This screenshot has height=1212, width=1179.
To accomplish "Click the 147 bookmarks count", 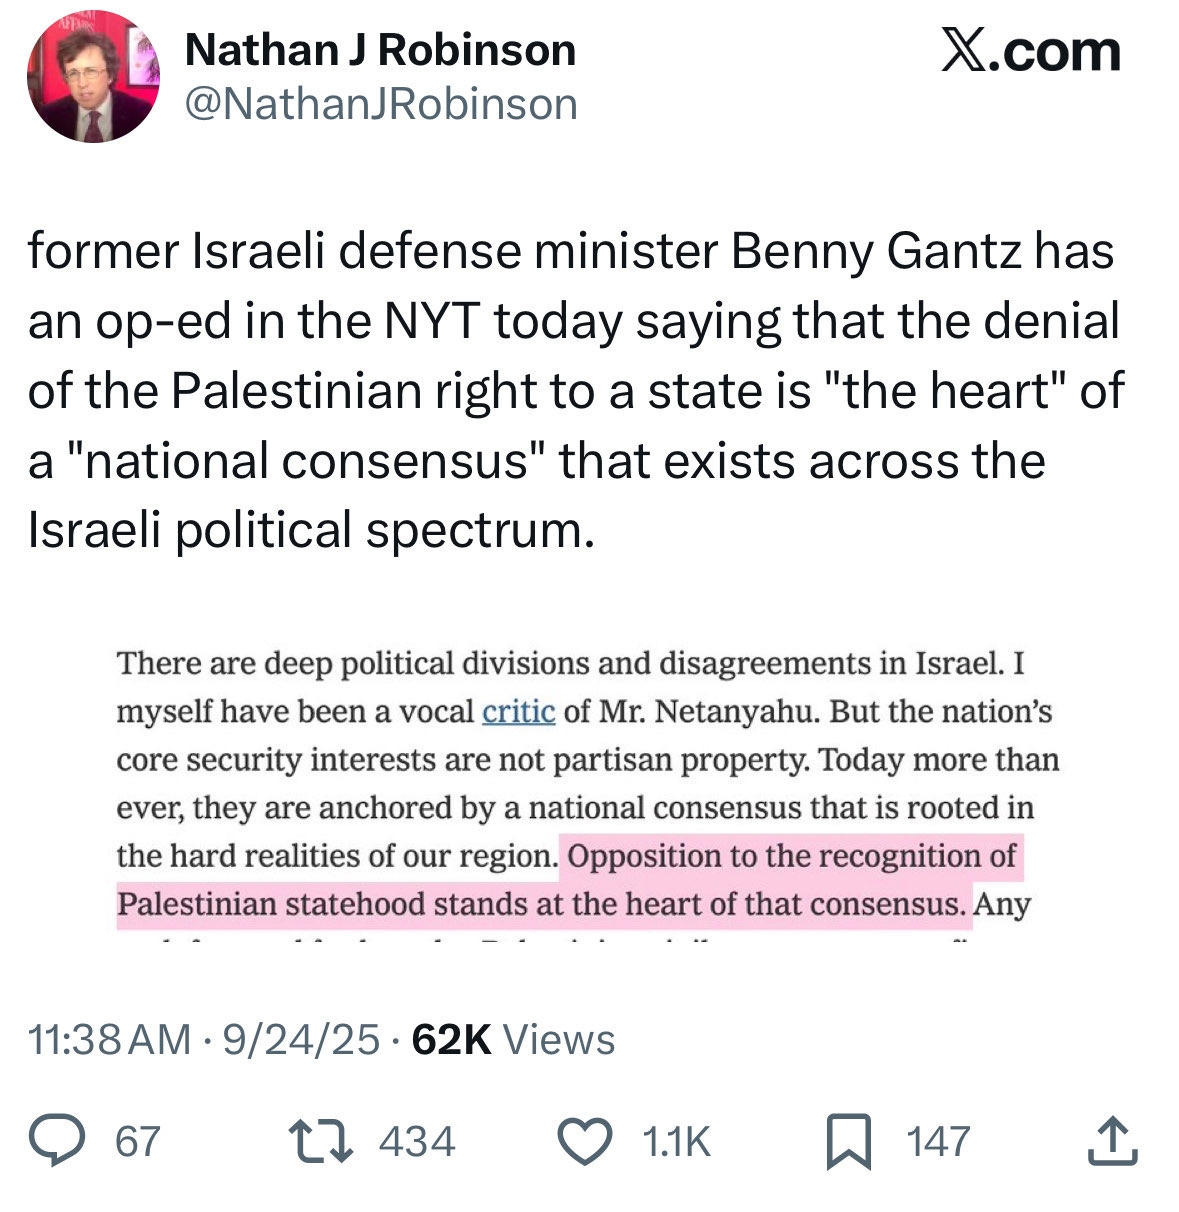I will pos(938,1141).
